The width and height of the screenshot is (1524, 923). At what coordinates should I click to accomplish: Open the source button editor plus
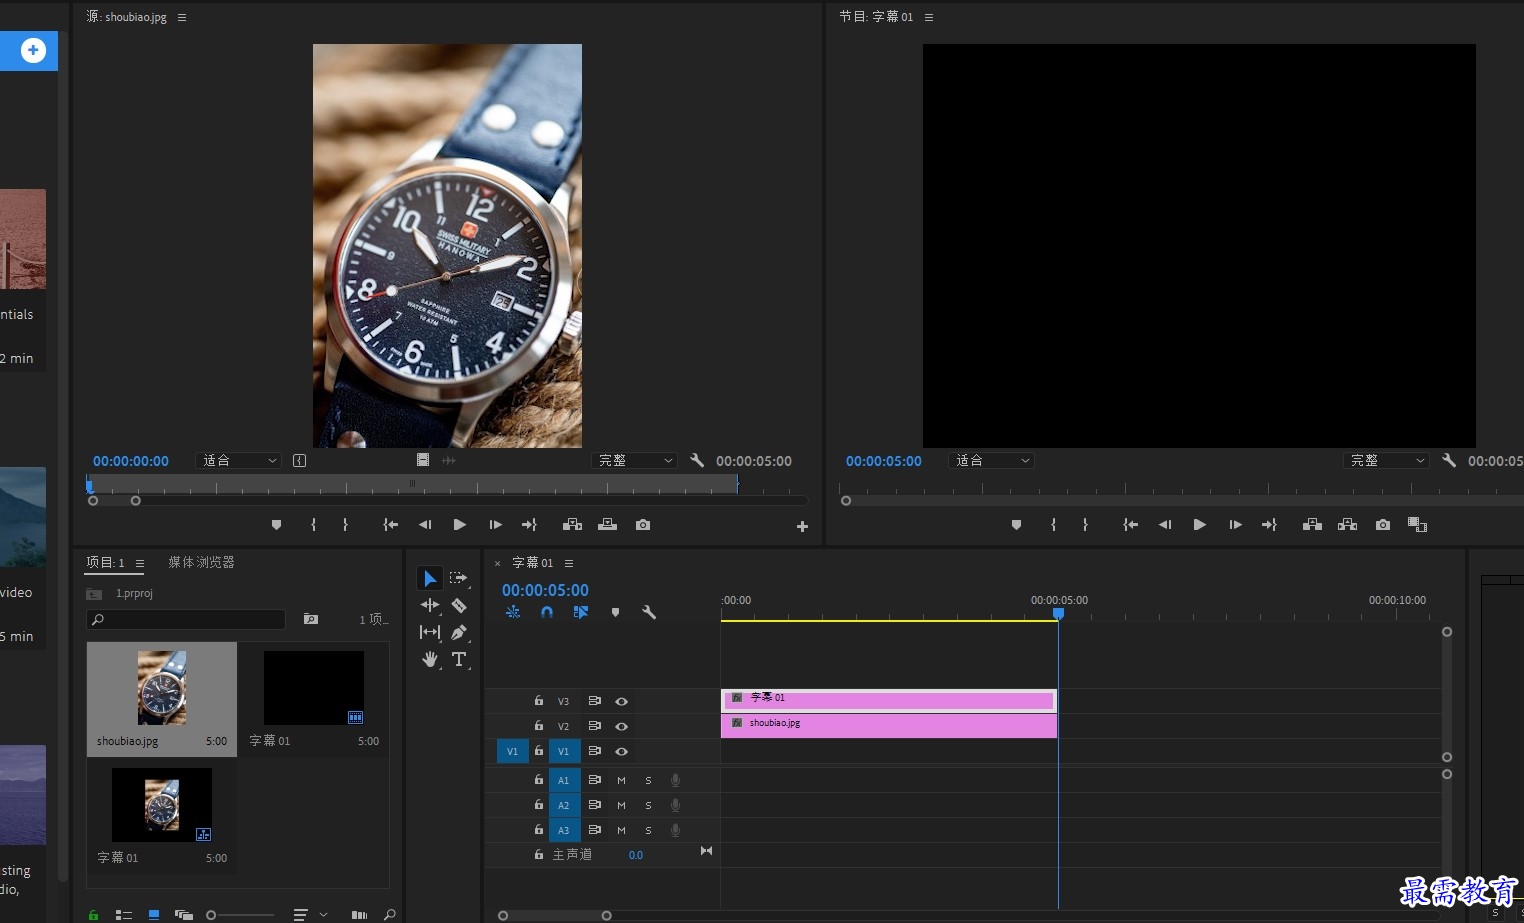[802, 527]
